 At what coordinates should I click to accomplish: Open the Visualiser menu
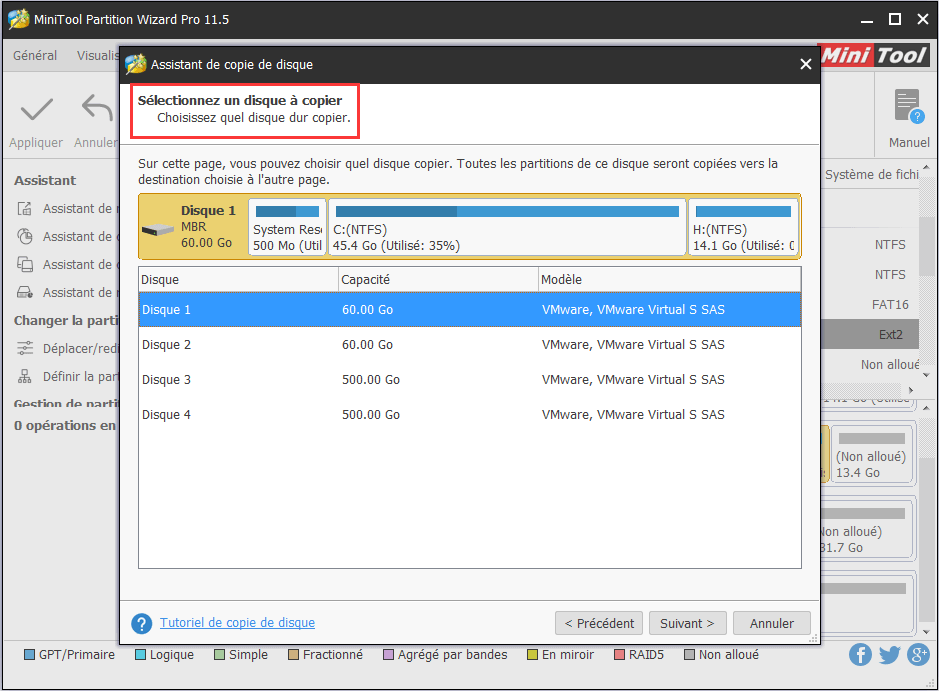point(97,56)
